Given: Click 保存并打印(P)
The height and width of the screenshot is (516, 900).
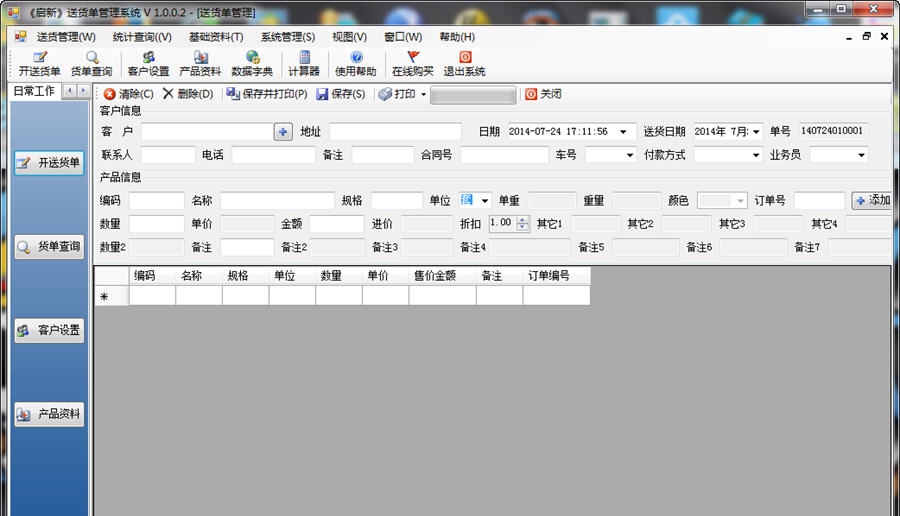Looking at the screenshot, I should pyautogui.click(x=267, y=94).
